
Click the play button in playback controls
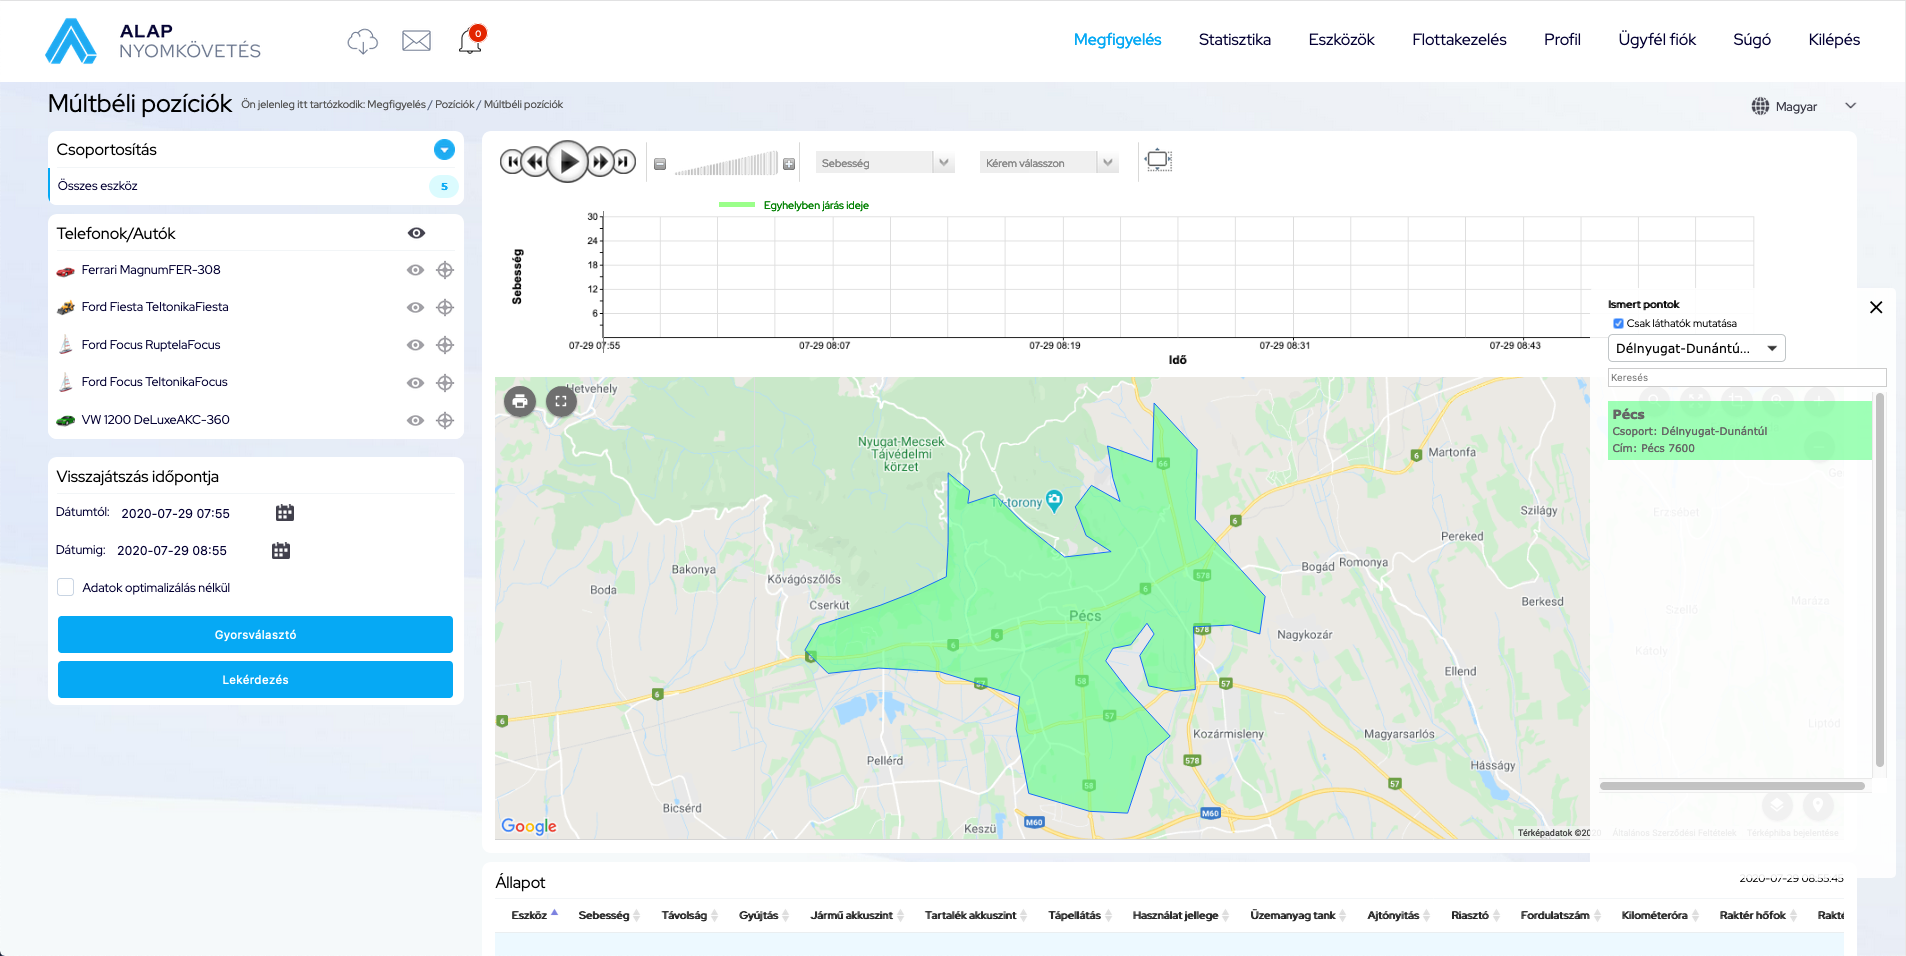(568, 161)
